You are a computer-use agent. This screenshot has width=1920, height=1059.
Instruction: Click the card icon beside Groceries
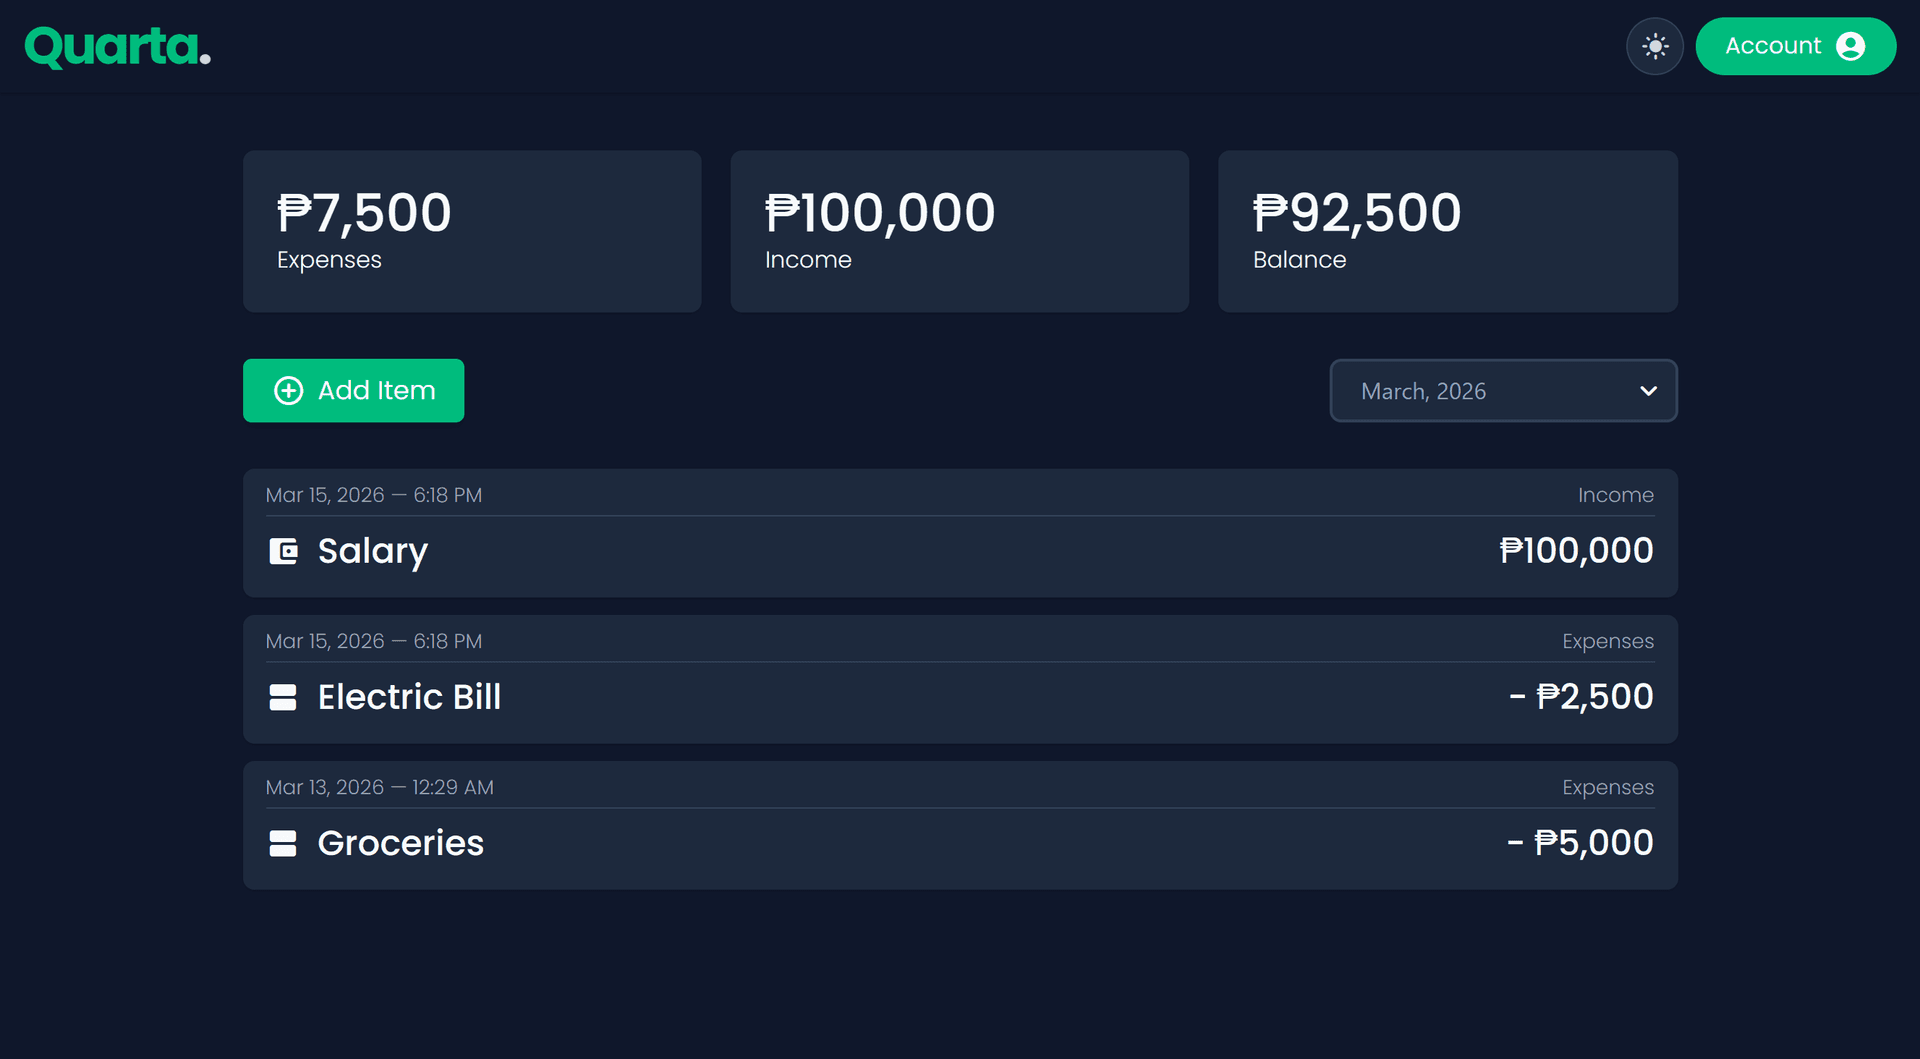pos(283,843)
